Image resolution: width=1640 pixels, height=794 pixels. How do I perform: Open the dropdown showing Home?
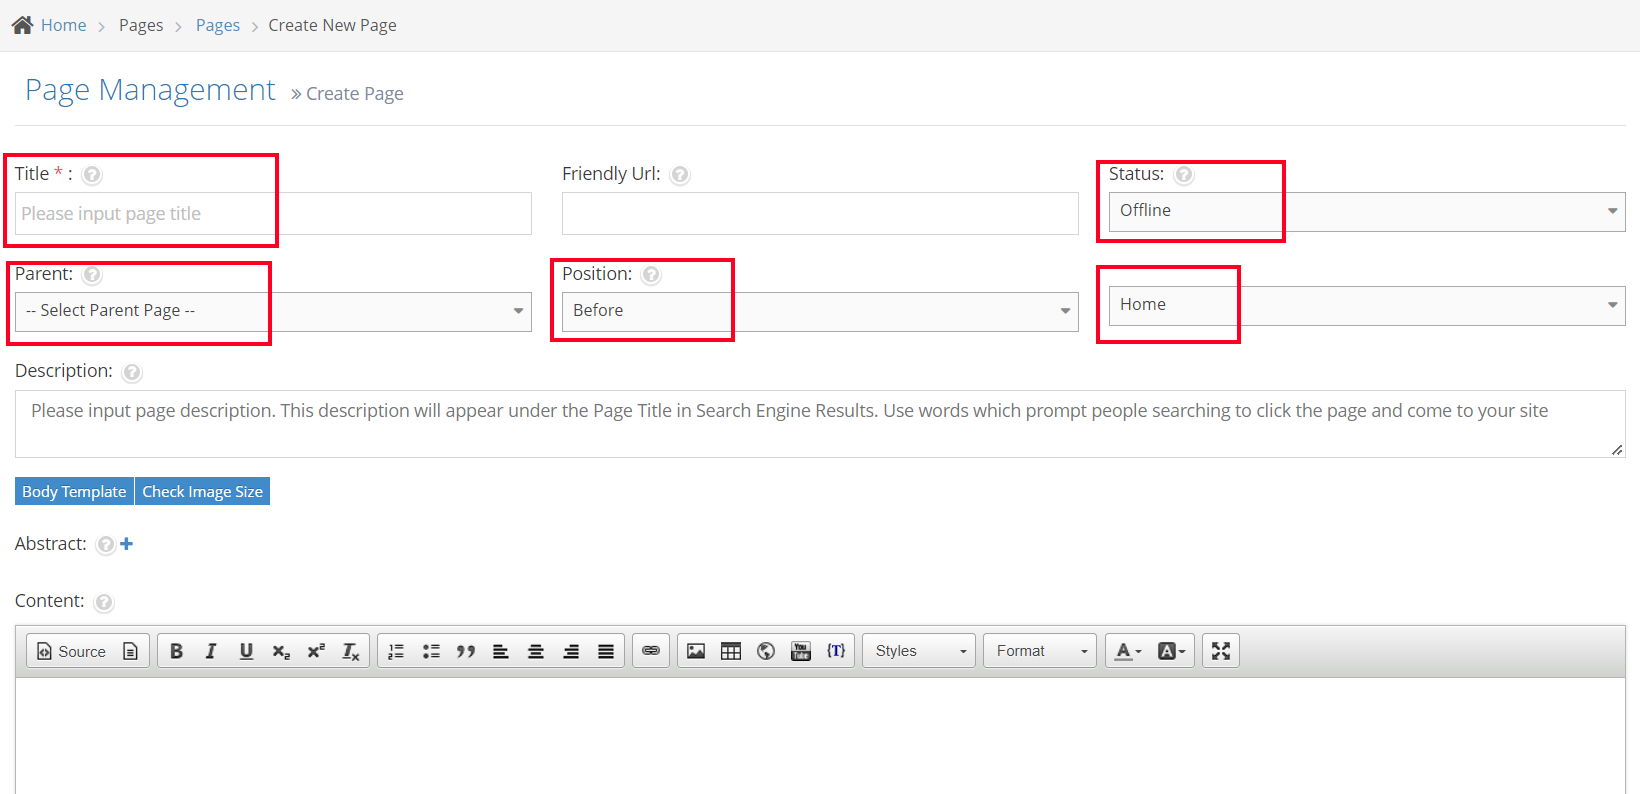coord(1367,305)
